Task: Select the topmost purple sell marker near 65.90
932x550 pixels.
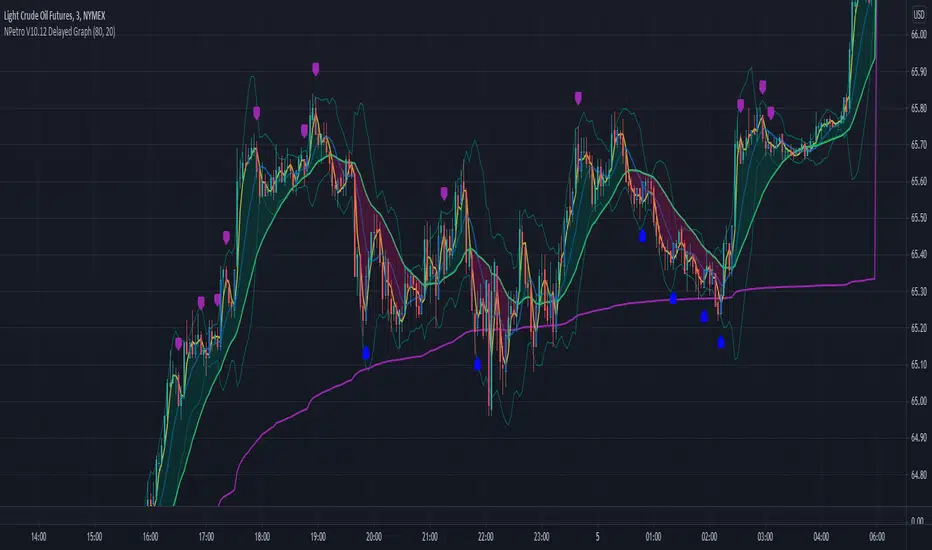Action: click(x=316, y=69)
